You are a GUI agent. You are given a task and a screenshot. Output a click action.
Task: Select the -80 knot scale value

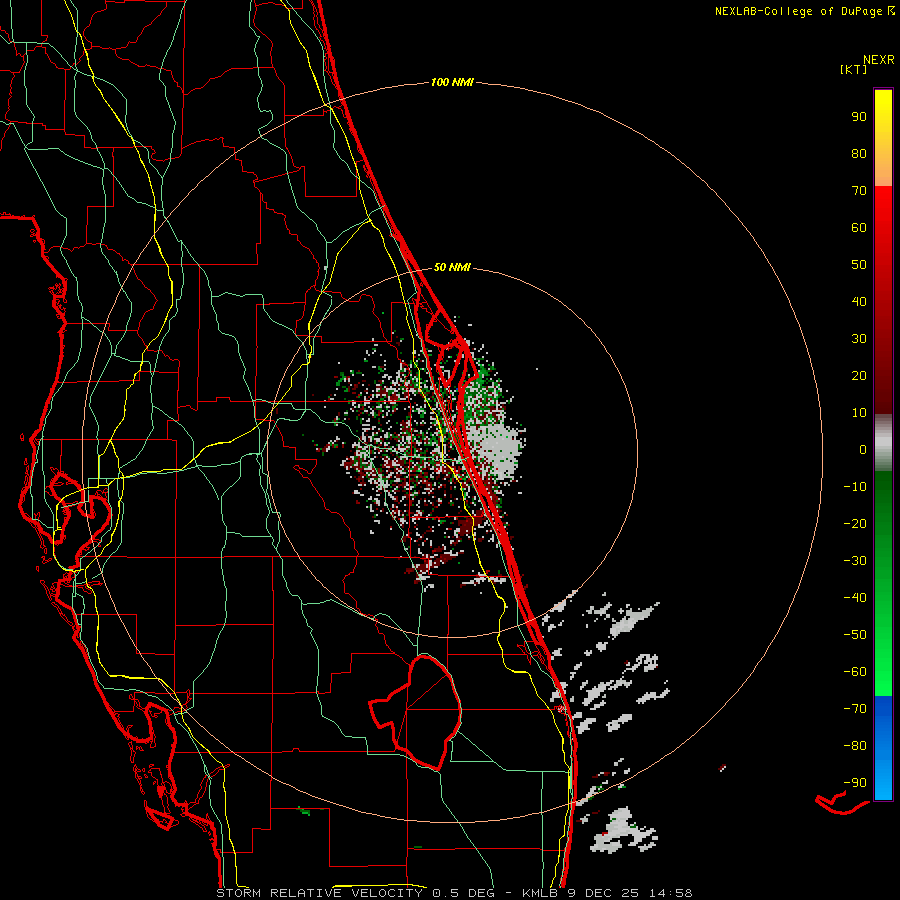click(x=855, y=746)
